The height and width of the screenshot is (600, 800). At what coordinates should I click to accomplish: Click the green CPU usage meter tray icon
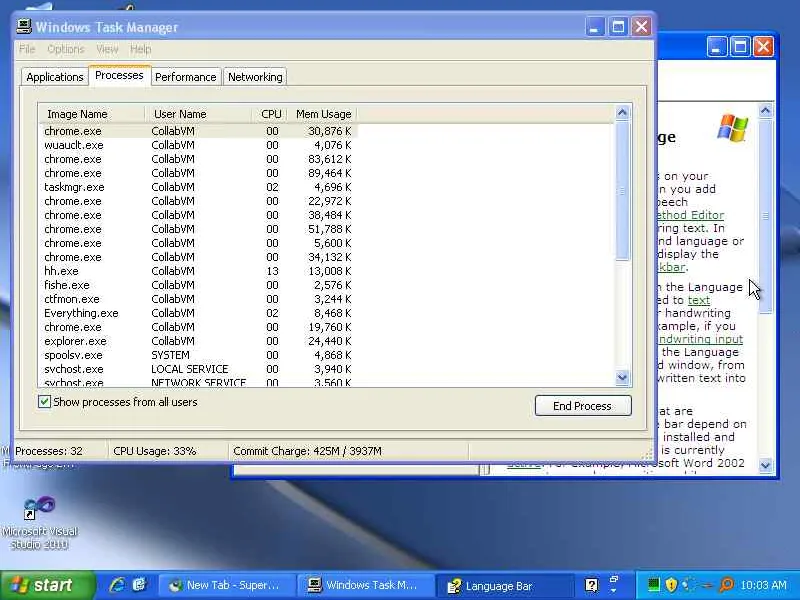click(x=653, y=585)
